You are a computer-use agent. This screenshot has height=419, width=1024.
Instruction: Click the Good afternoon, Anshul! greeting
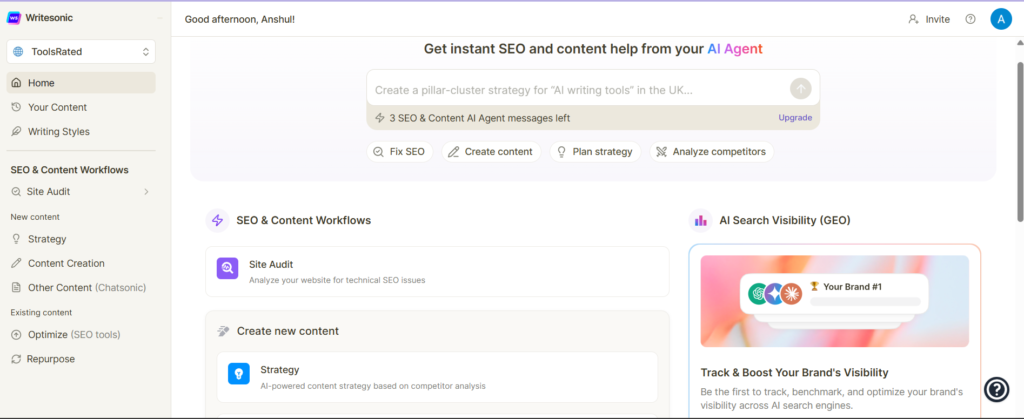(240, 19)
